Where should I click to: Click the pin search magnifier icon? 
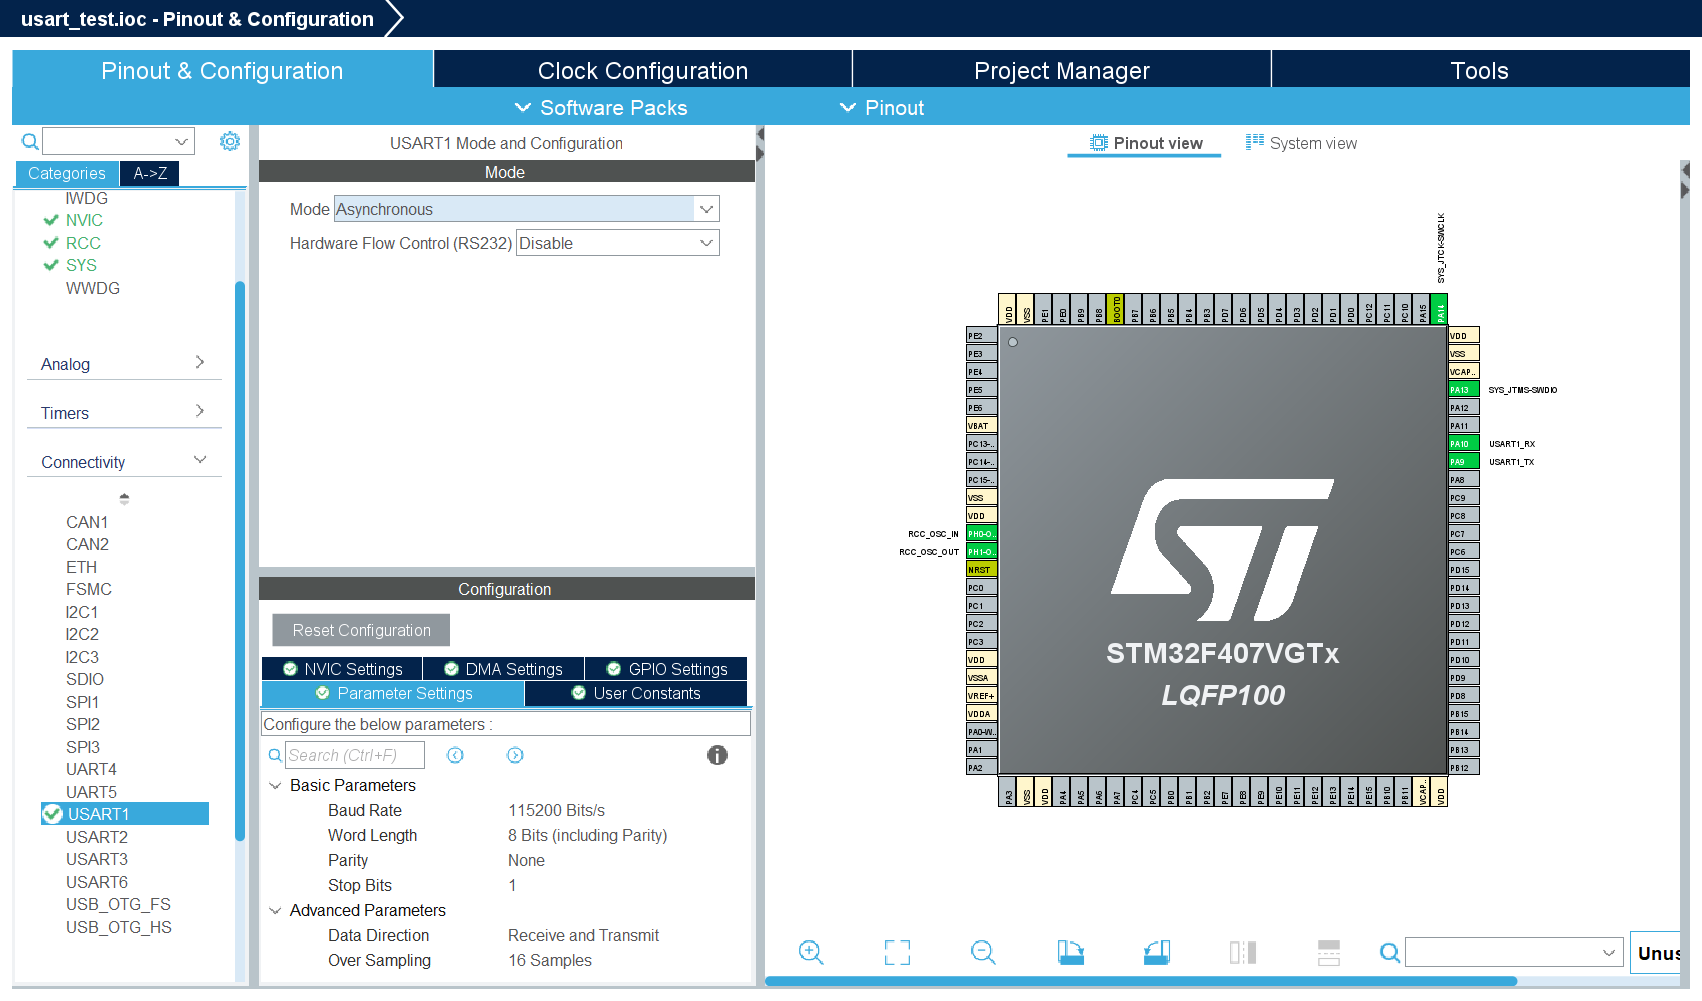(x=1390, y=952)
